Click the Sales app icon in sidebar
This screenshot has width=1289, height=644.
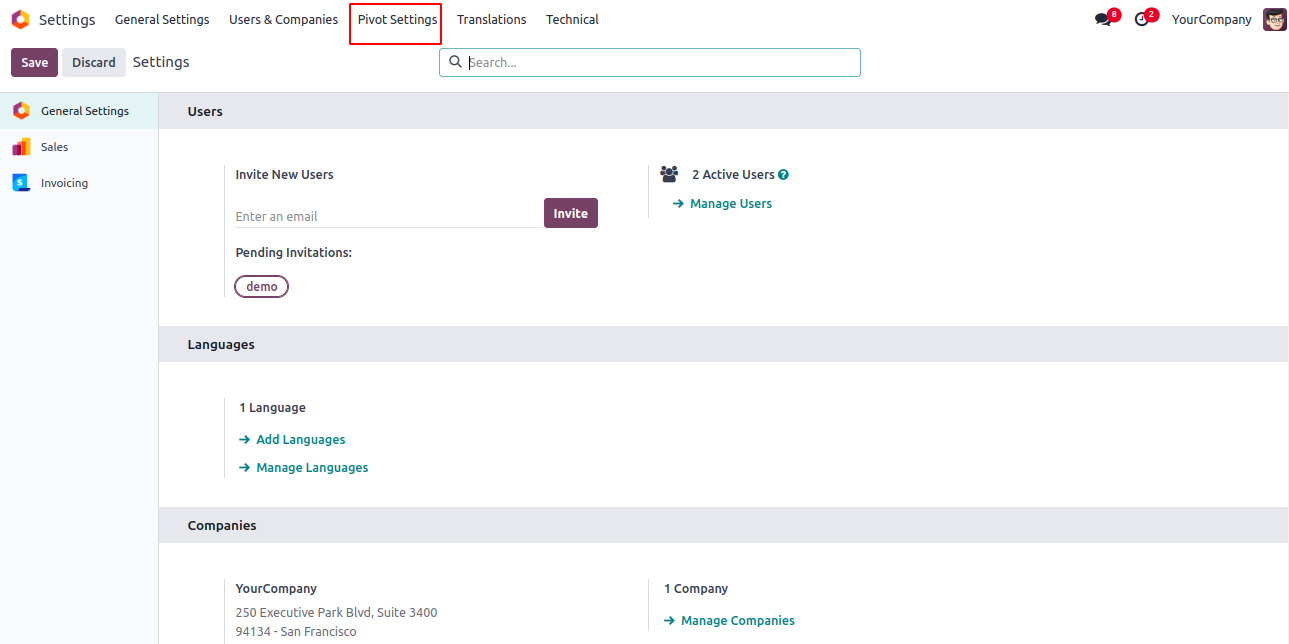pyautogui.click(x=21, y=147)
